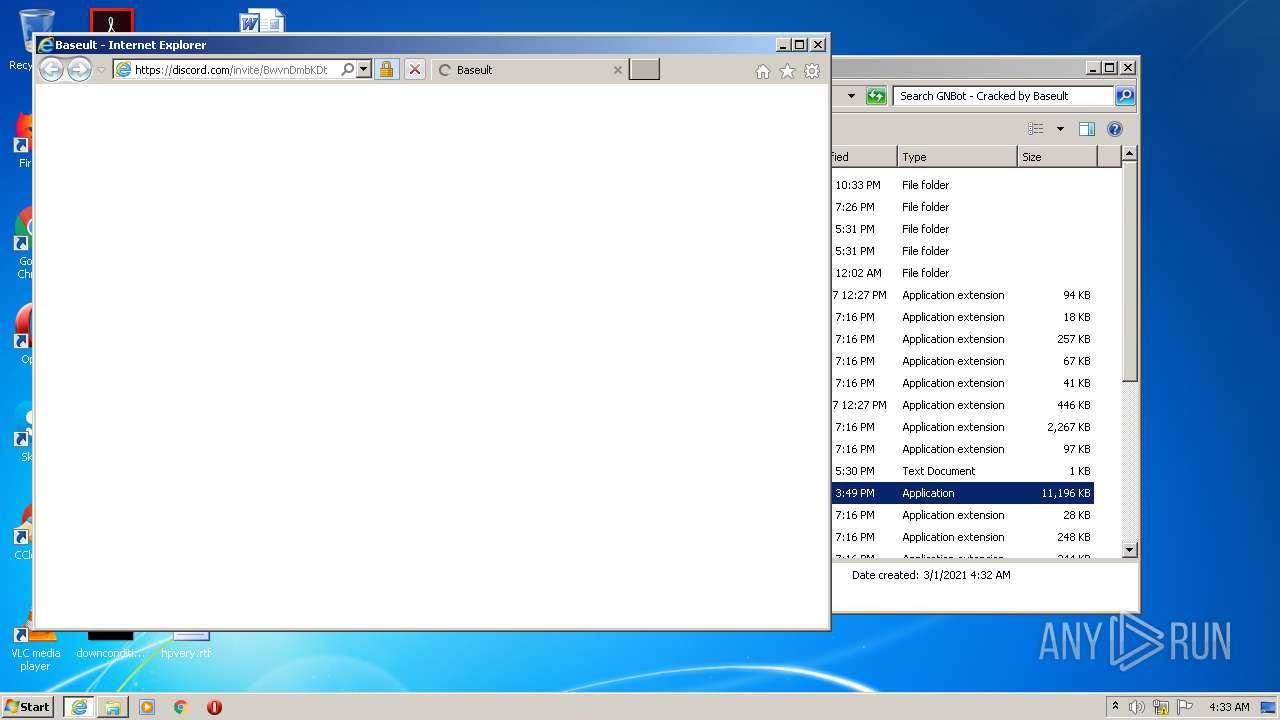
Task: Open the Internet Explorer tools gear
Action: (x=812, y=71)
